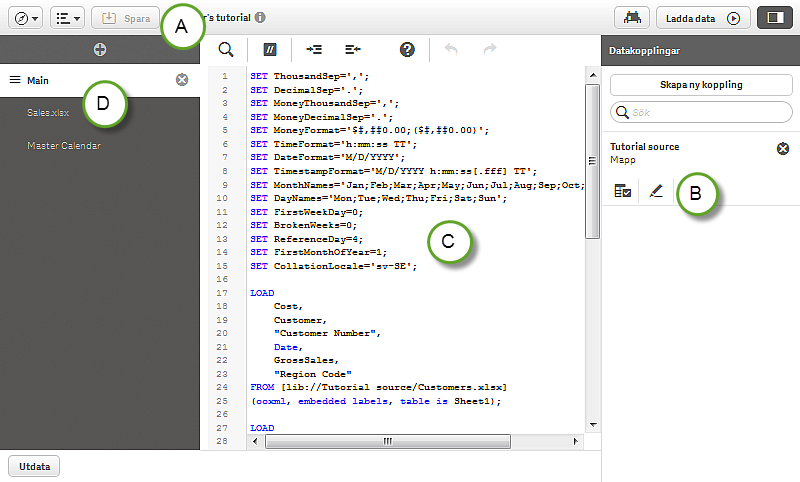Select the Main script section
The image size is (800, 482).
[x=100, y=80]
